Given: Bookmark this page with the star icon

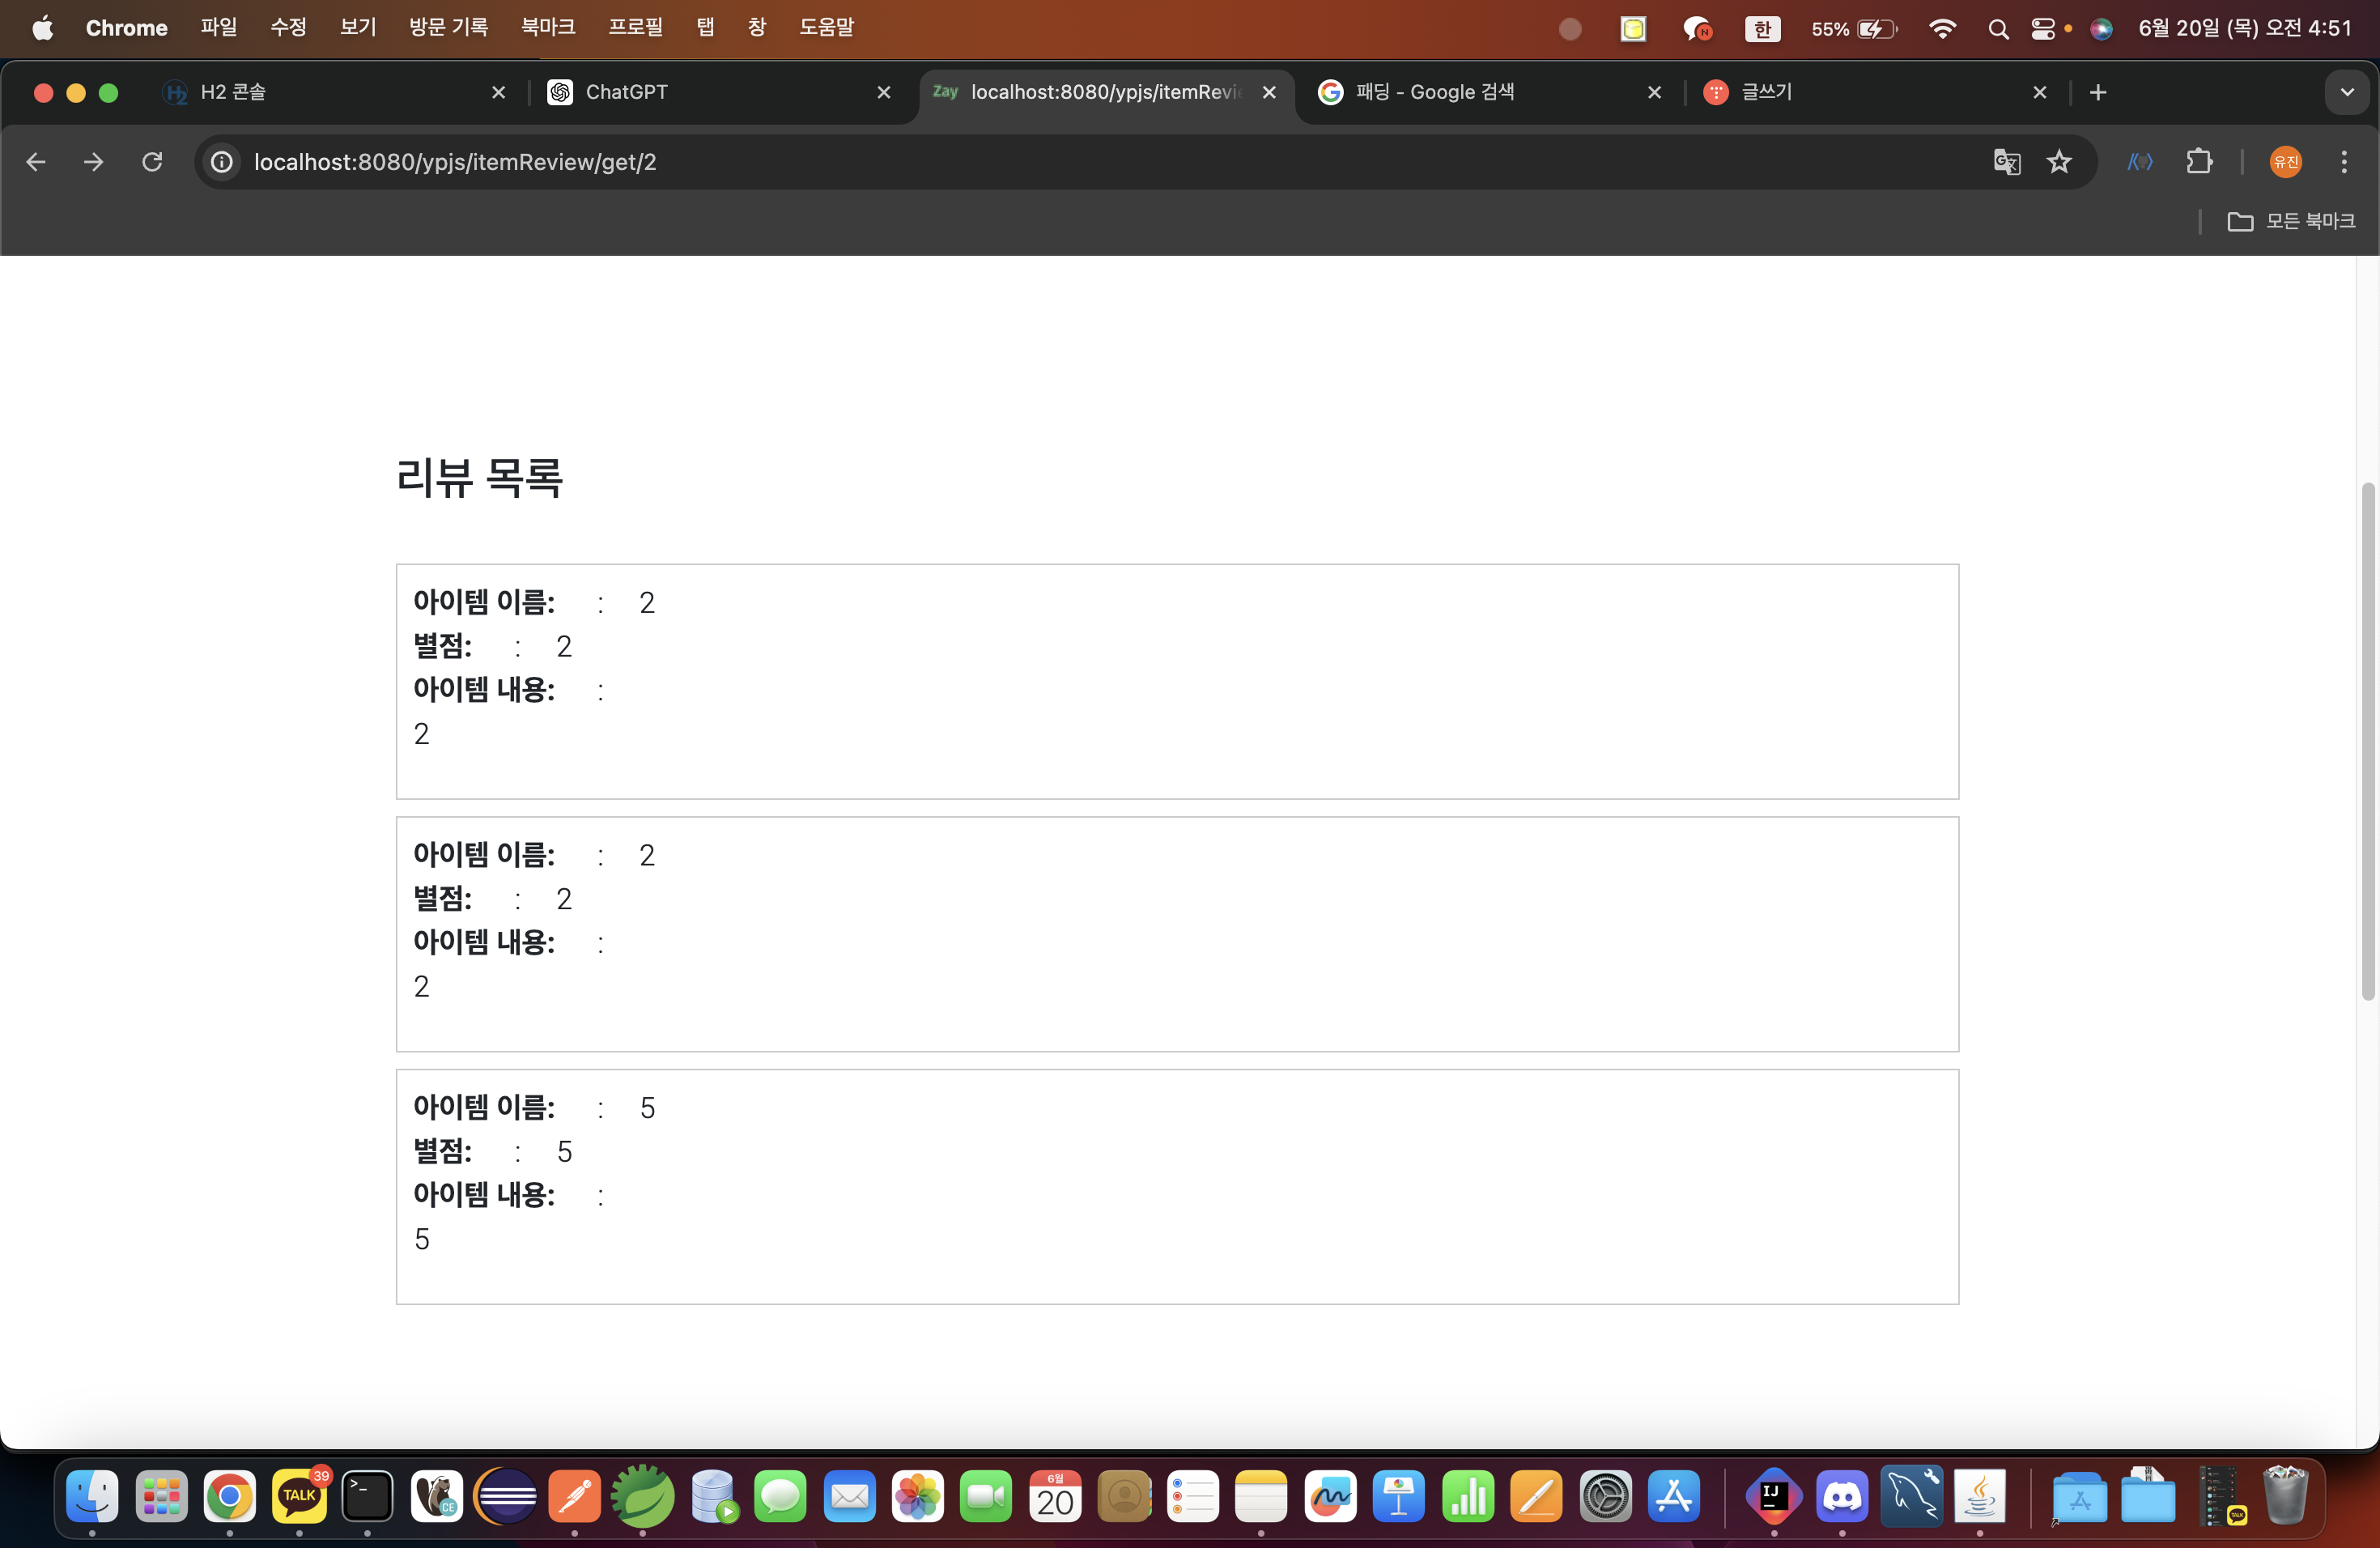Looking at the screenshot, I should coord(2058,162).
